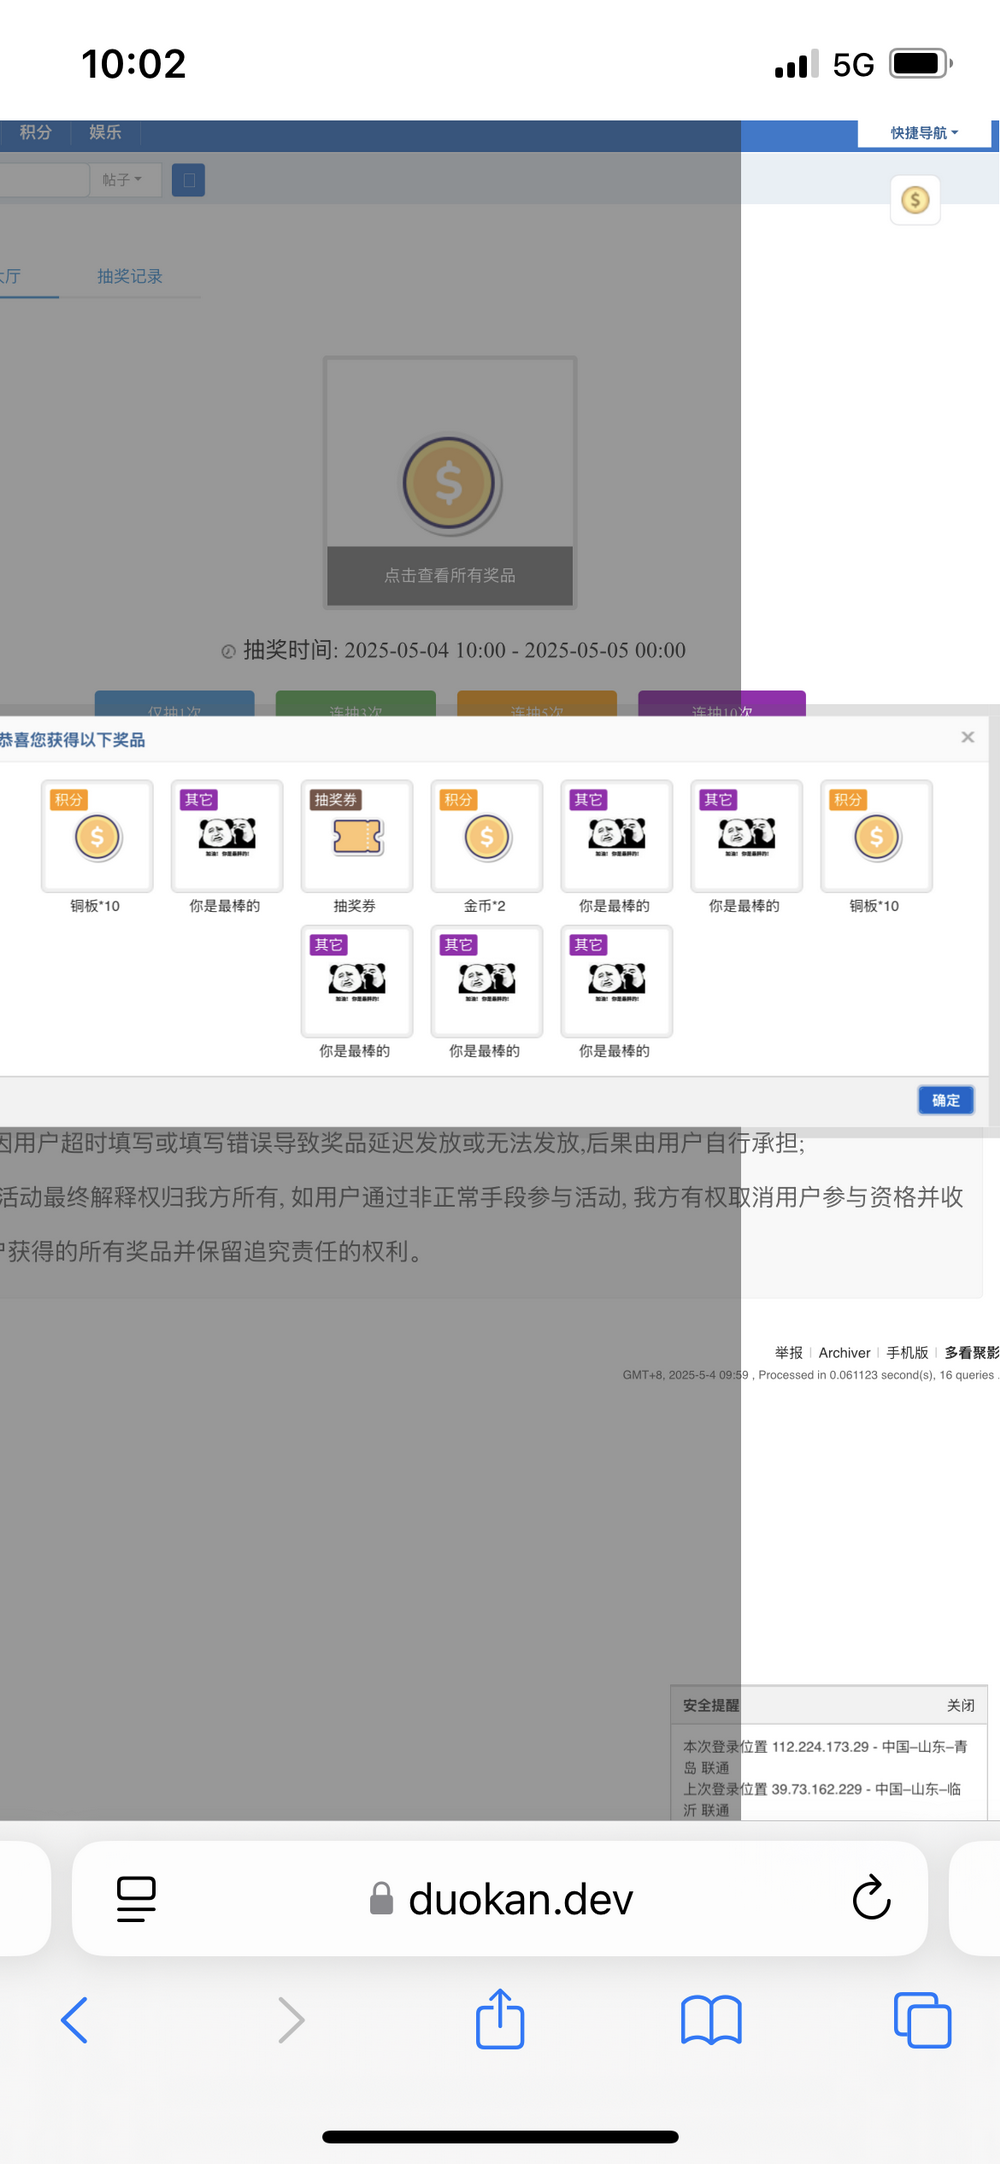Screen dimensions: 1000x2164
Task: Click 点击查看所有奖品 banner
Action: point(450,575)
